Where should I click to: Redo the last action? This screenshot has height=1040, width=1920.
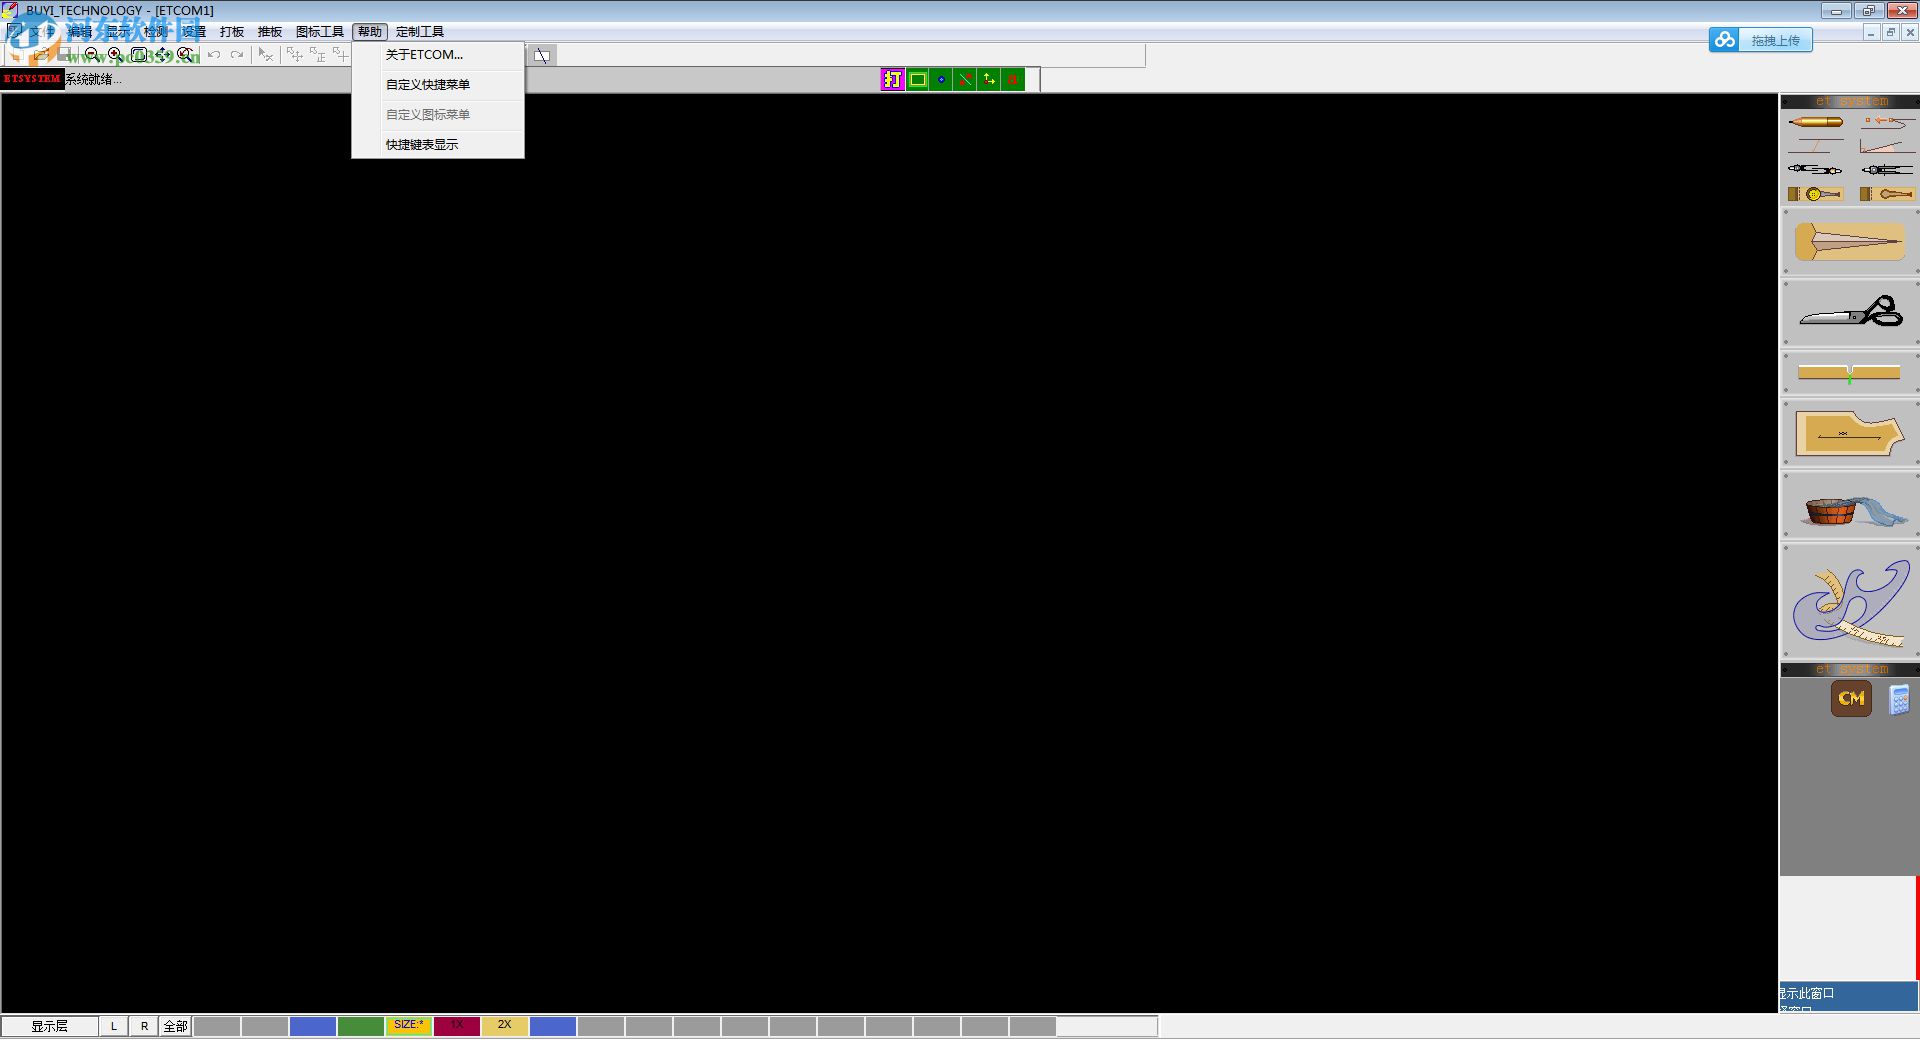tap(237, 55)
